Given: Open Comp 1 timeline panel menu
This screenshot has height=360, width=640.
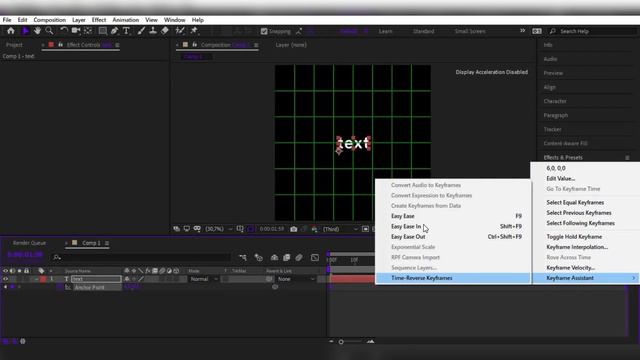Looking at the screenshot, I should (x=107, y=243).
